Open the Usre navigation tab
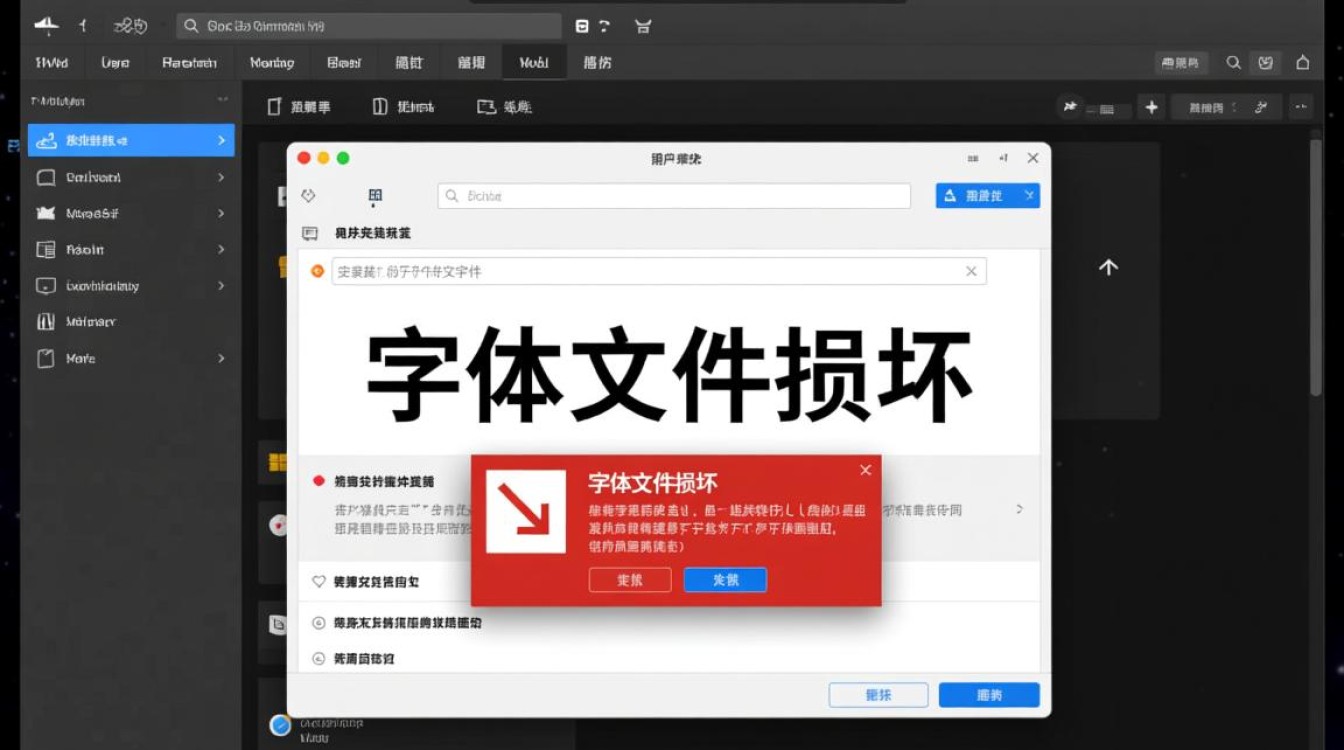Screen dimensions: 1344x750 [x=115, y=62]
